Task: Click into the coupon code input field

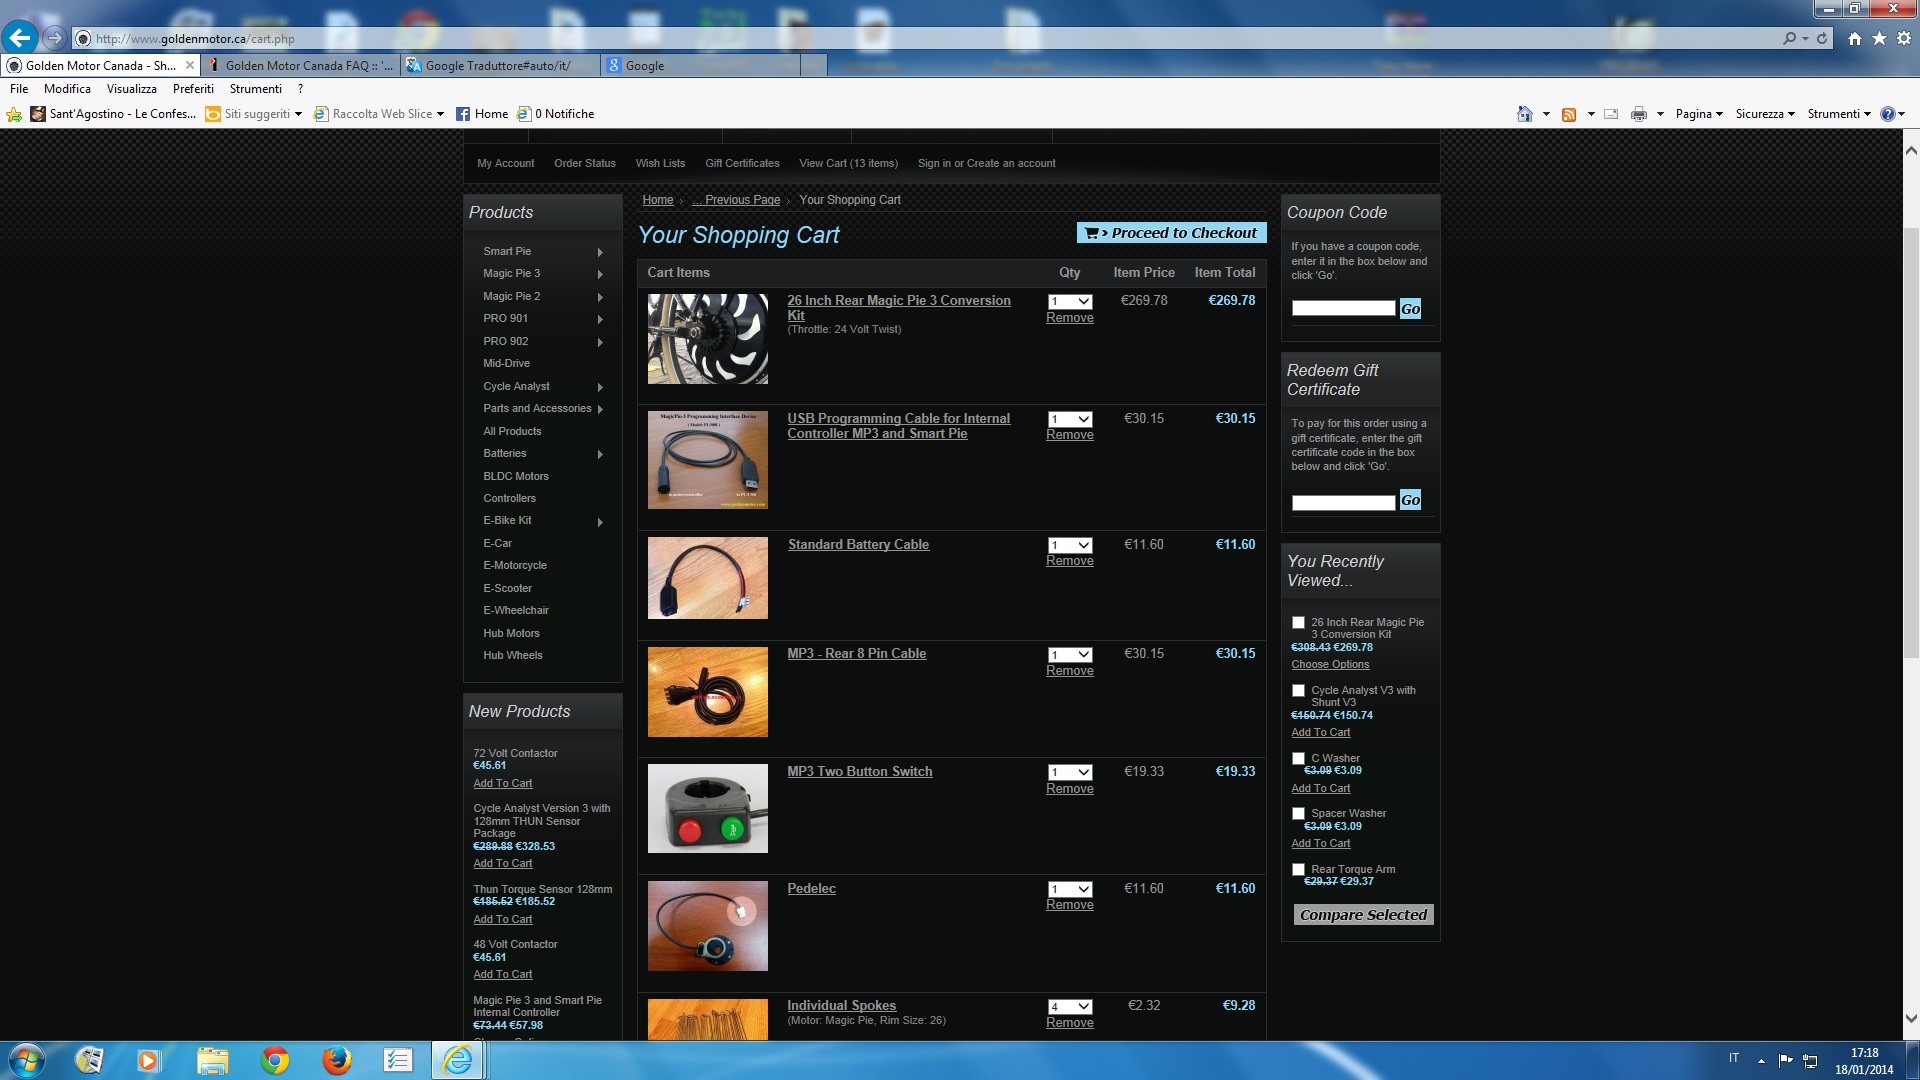Action: (x=1343, y=309)
